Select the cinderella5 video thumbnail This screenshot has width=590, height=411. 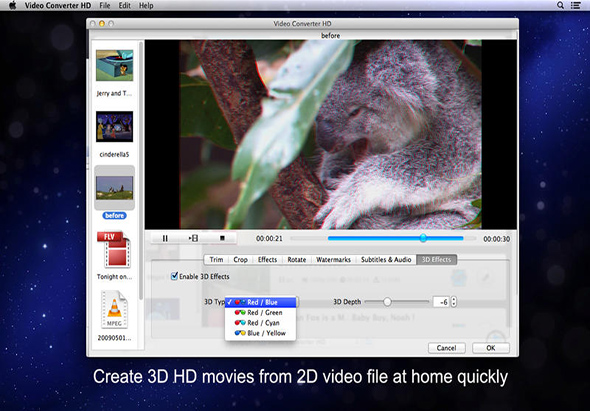point(114,127)
